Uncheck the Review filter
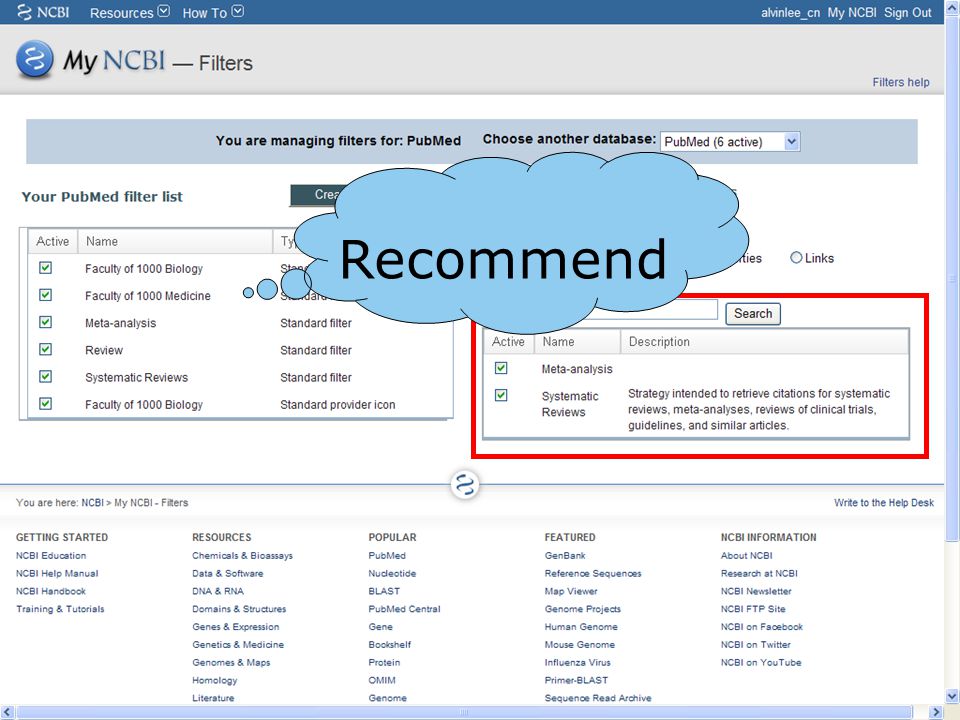Viewport: 960px width, 720px height. pos(45,349)
